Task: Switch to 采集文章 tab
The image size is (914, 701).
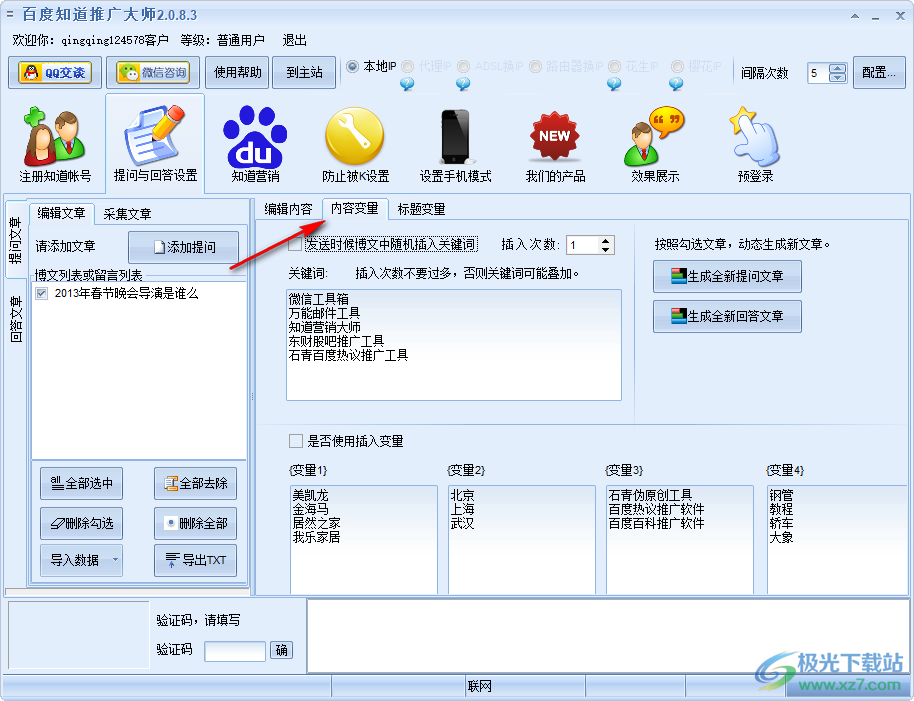Action: coord(127,214)
